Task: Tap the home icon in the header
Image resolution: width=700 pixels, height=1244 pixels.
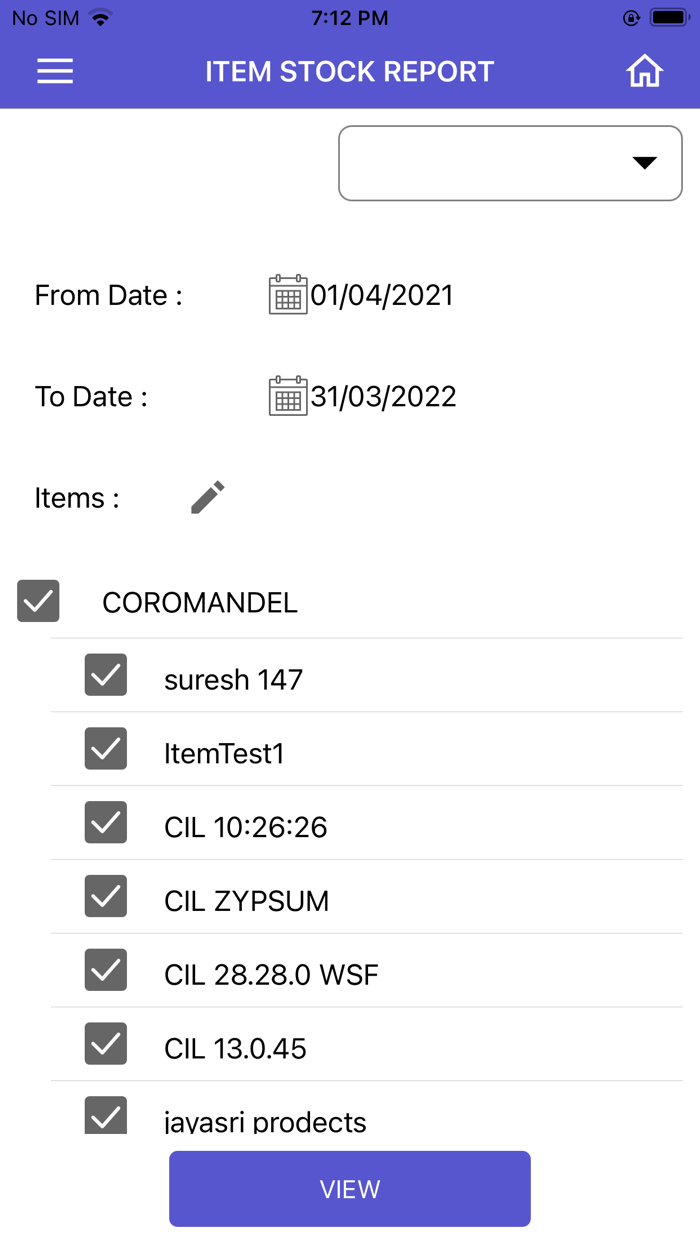Action: coord(645,71)
